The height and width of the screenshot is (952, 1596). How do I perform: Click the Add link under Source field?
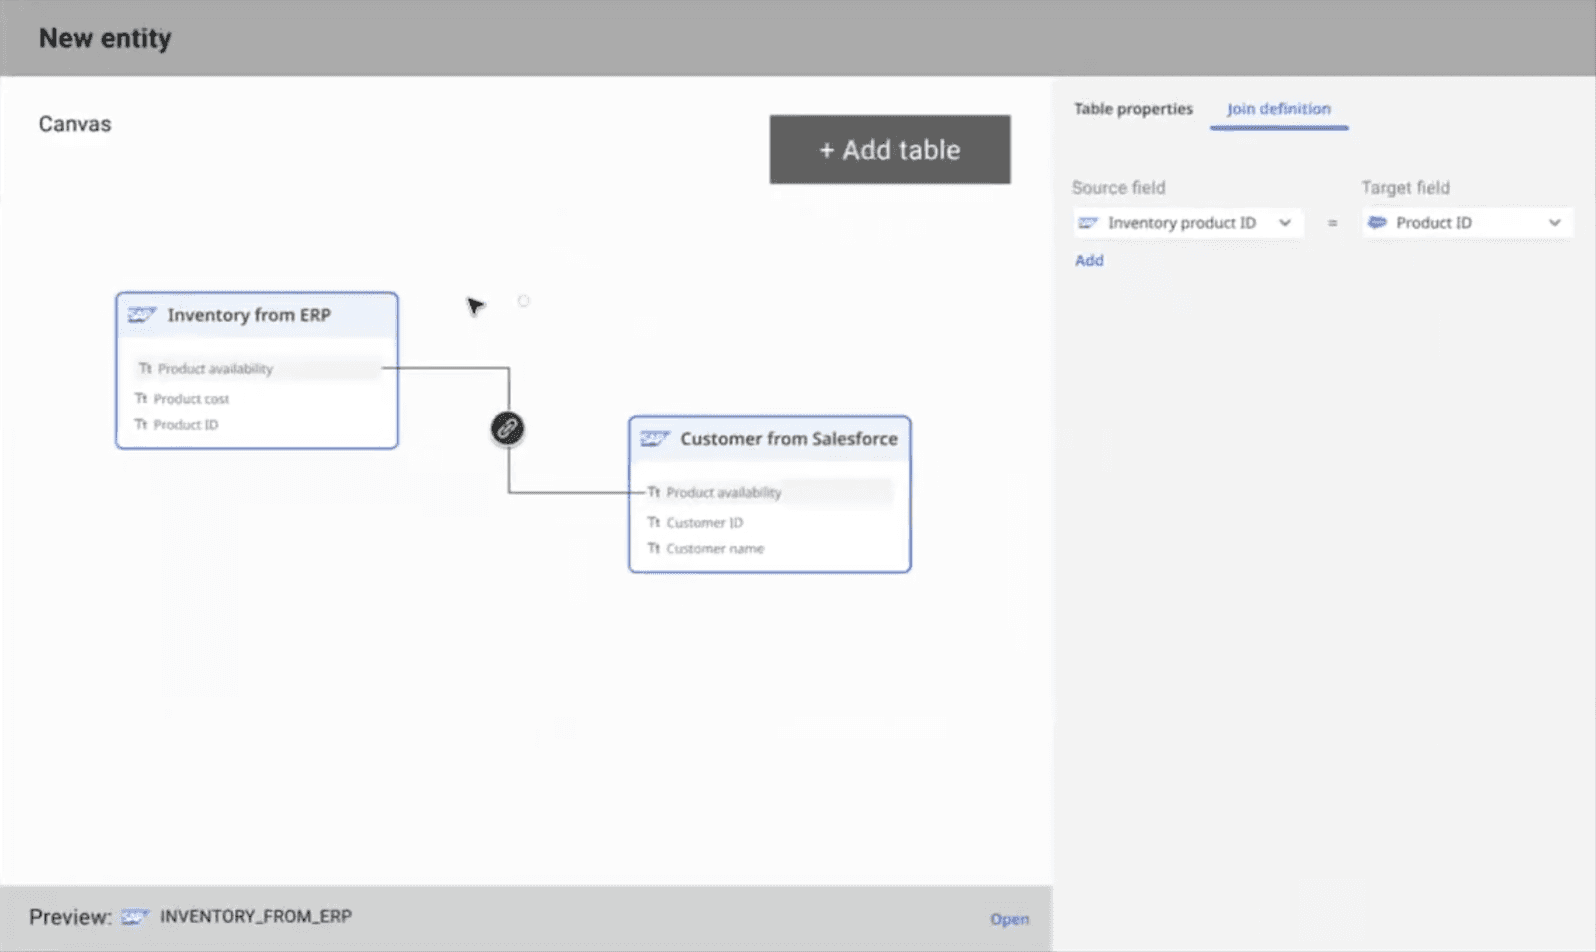tap(1089, 260)
